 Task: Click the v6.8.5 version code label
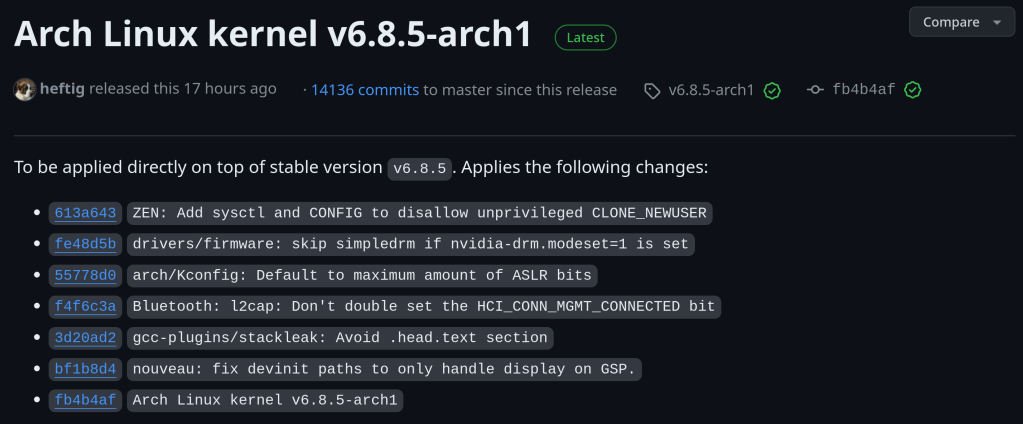point(421,168)
